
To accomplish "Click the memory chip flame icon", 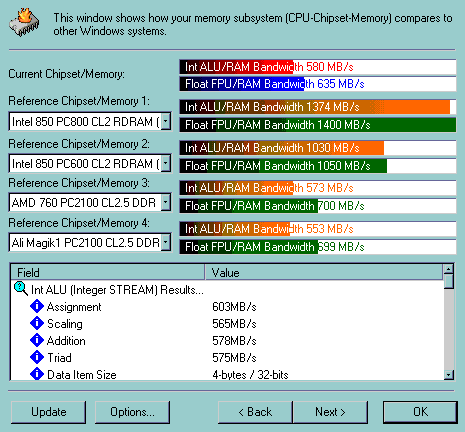I will 24,23.
